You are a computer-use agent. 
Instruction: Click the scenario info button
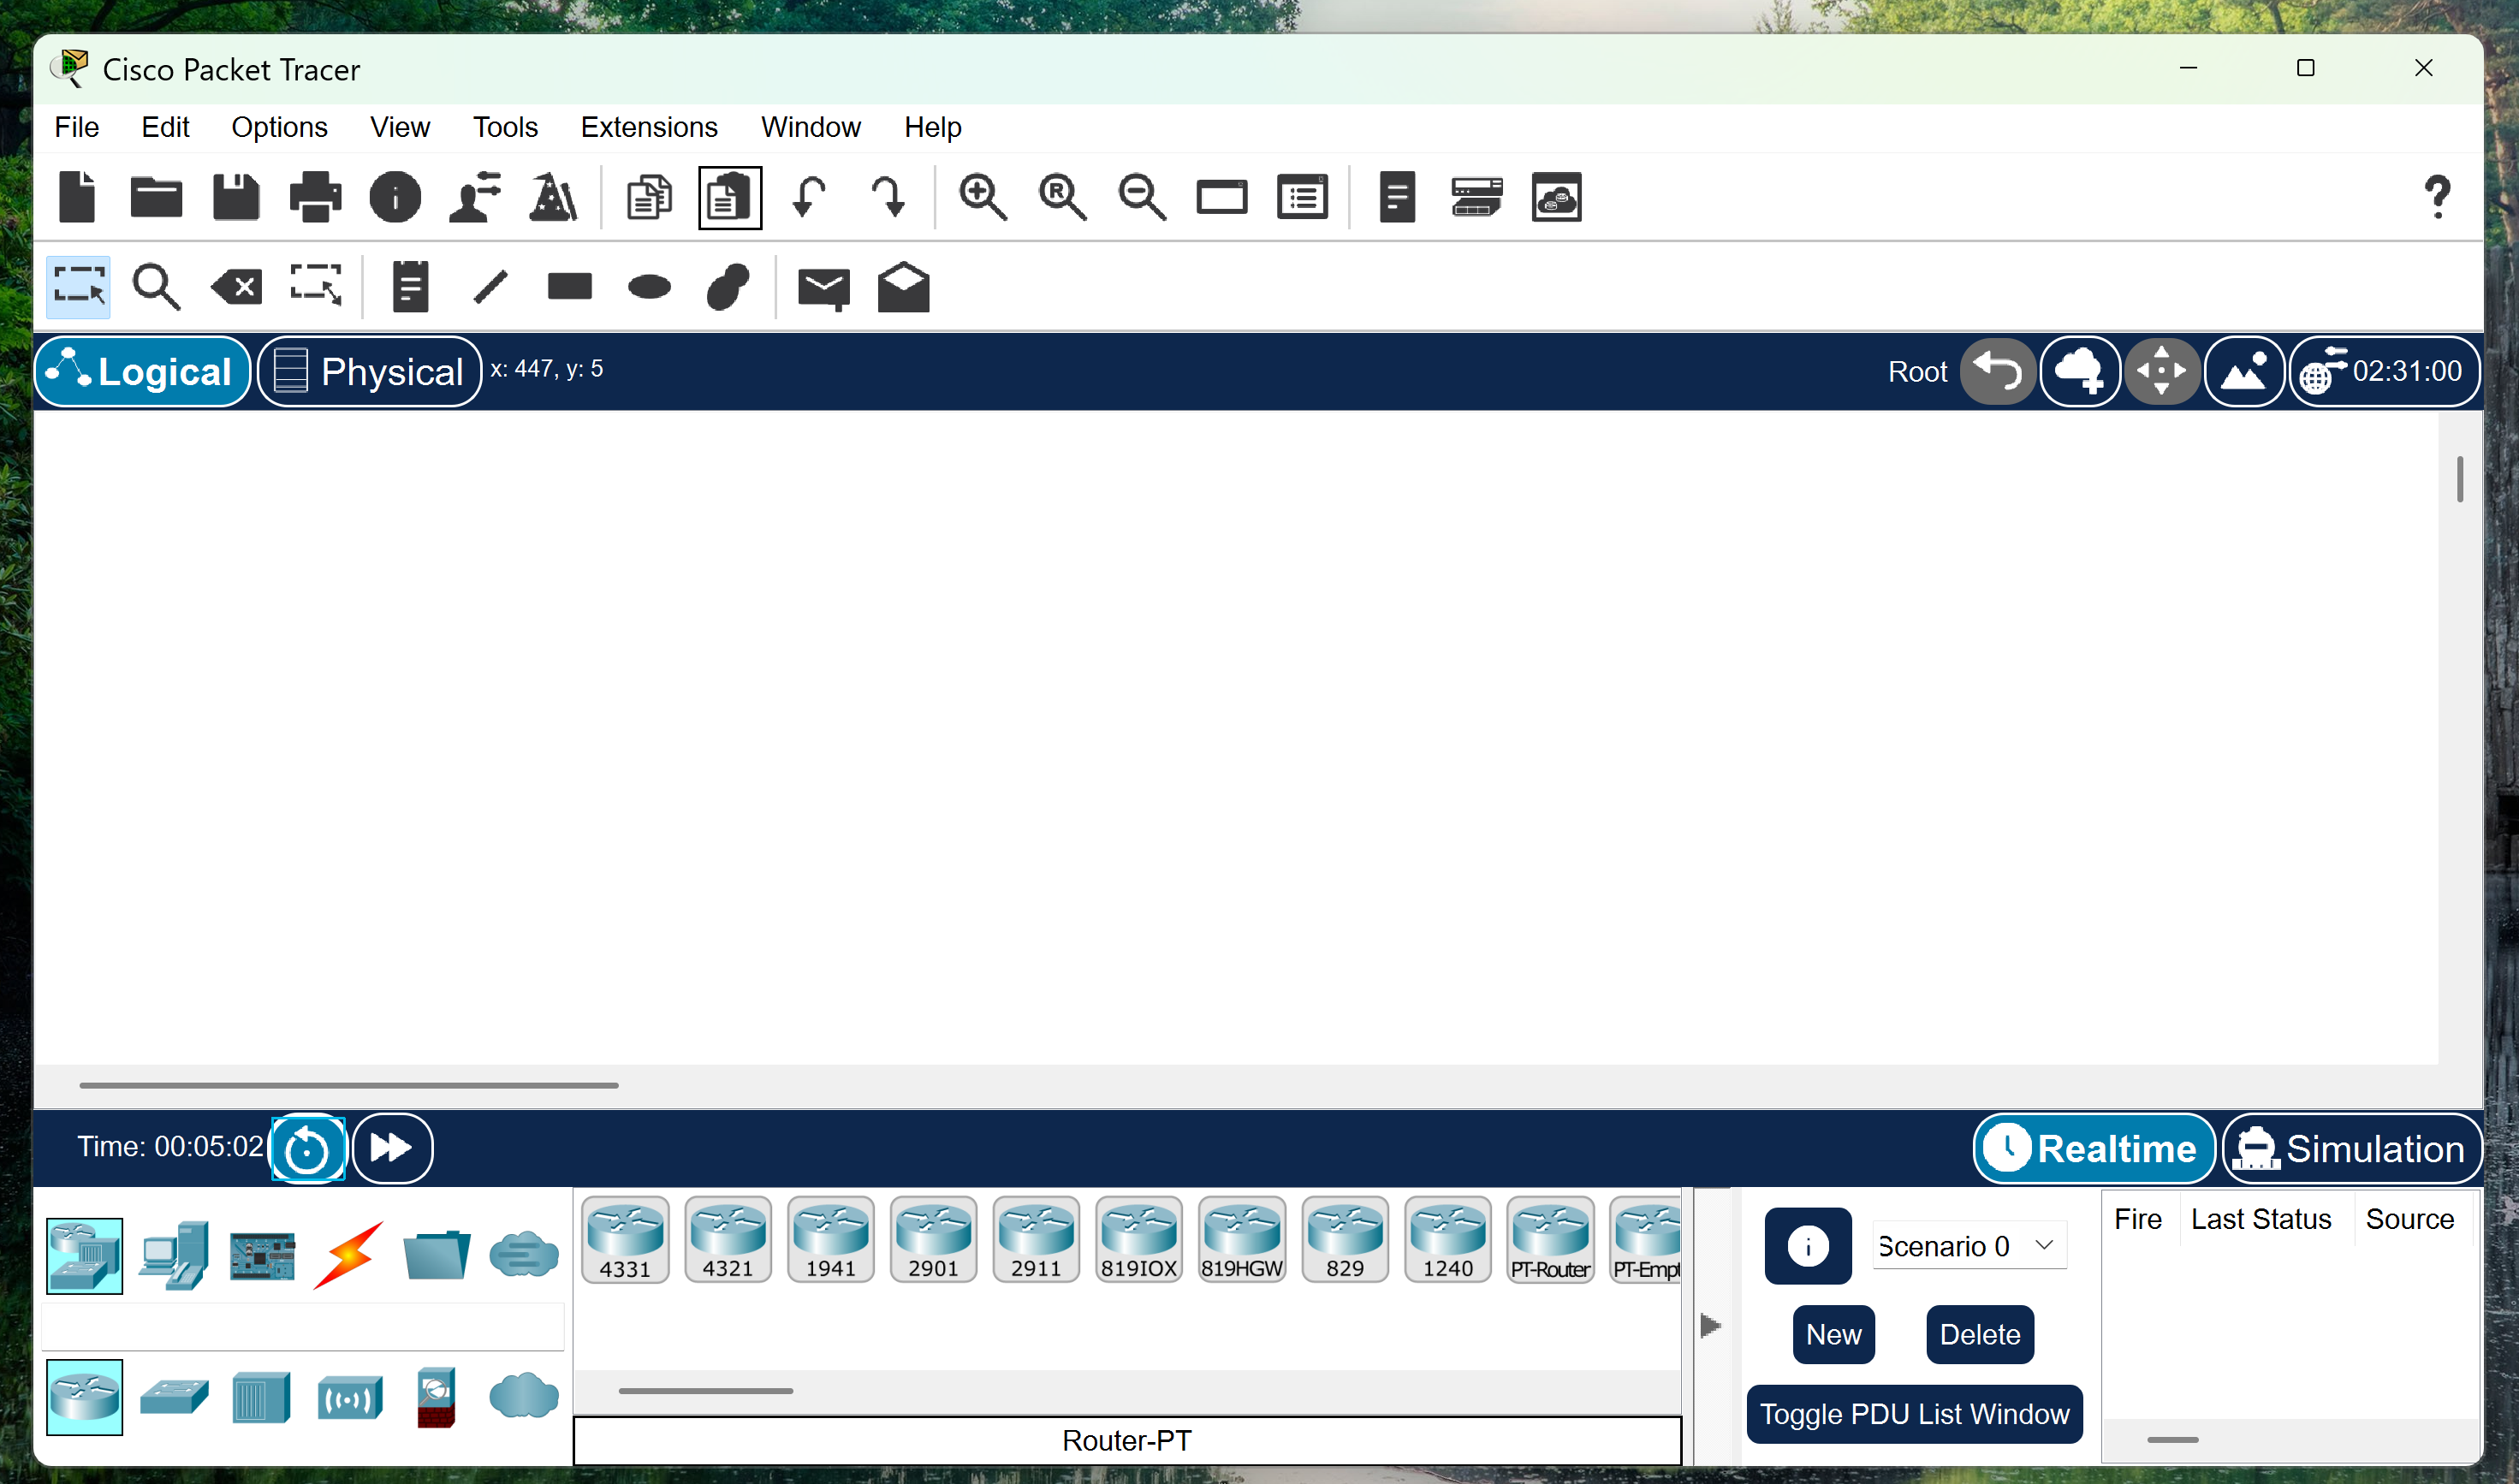(x=1807, y=1246)
